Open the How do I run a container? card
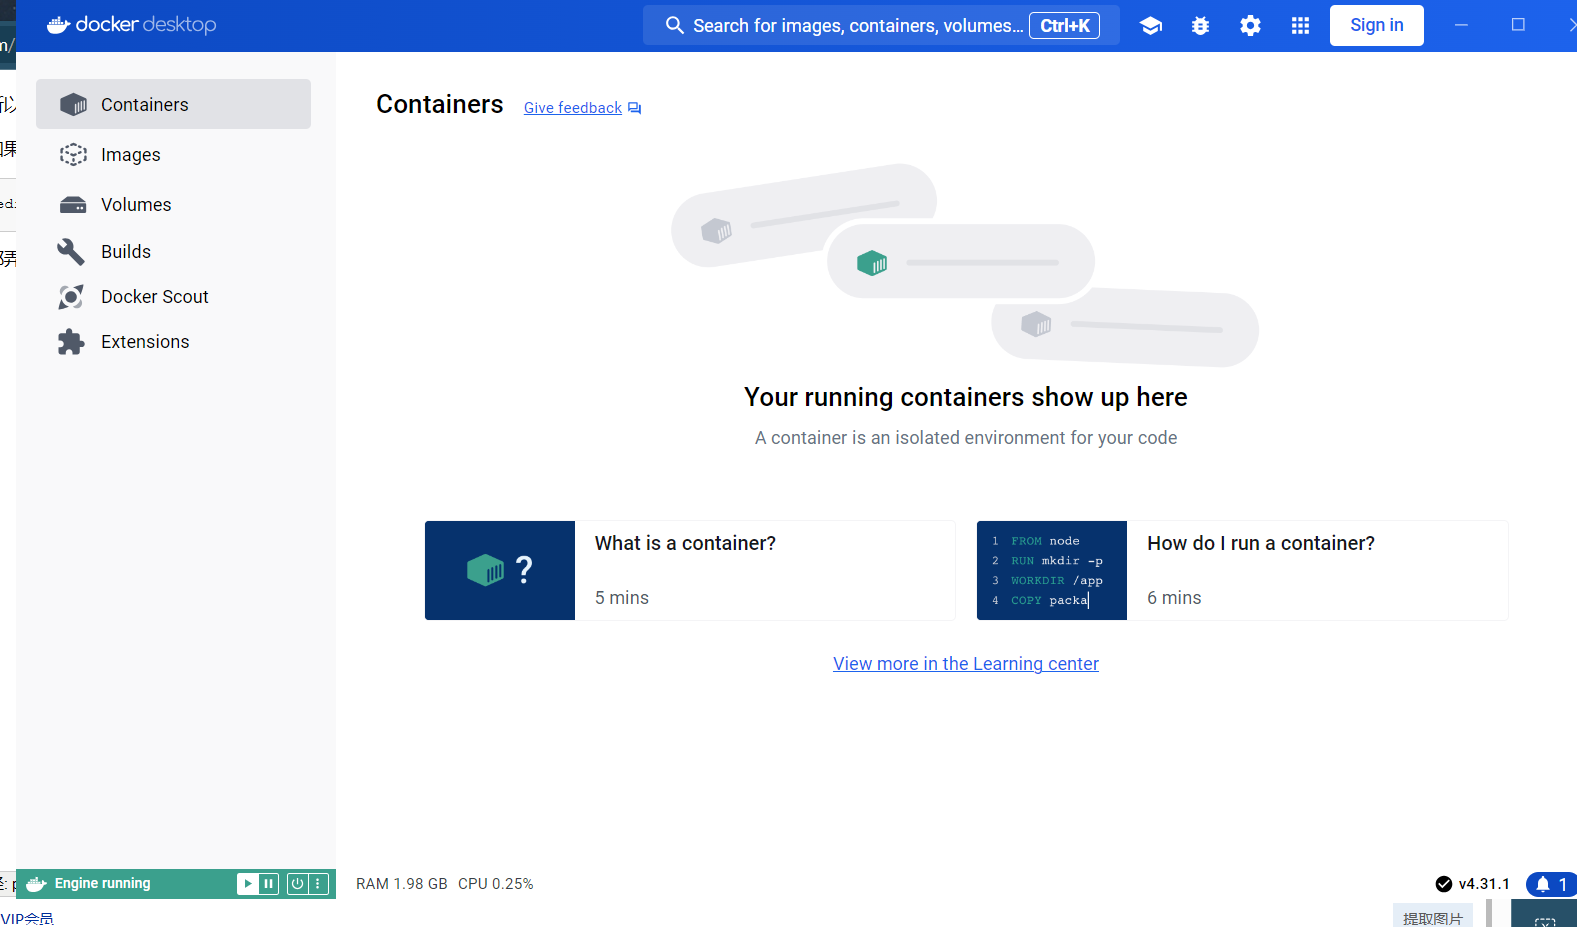Image resolution: width=1577 pixels, height=927 pixels. [1242, 570]
